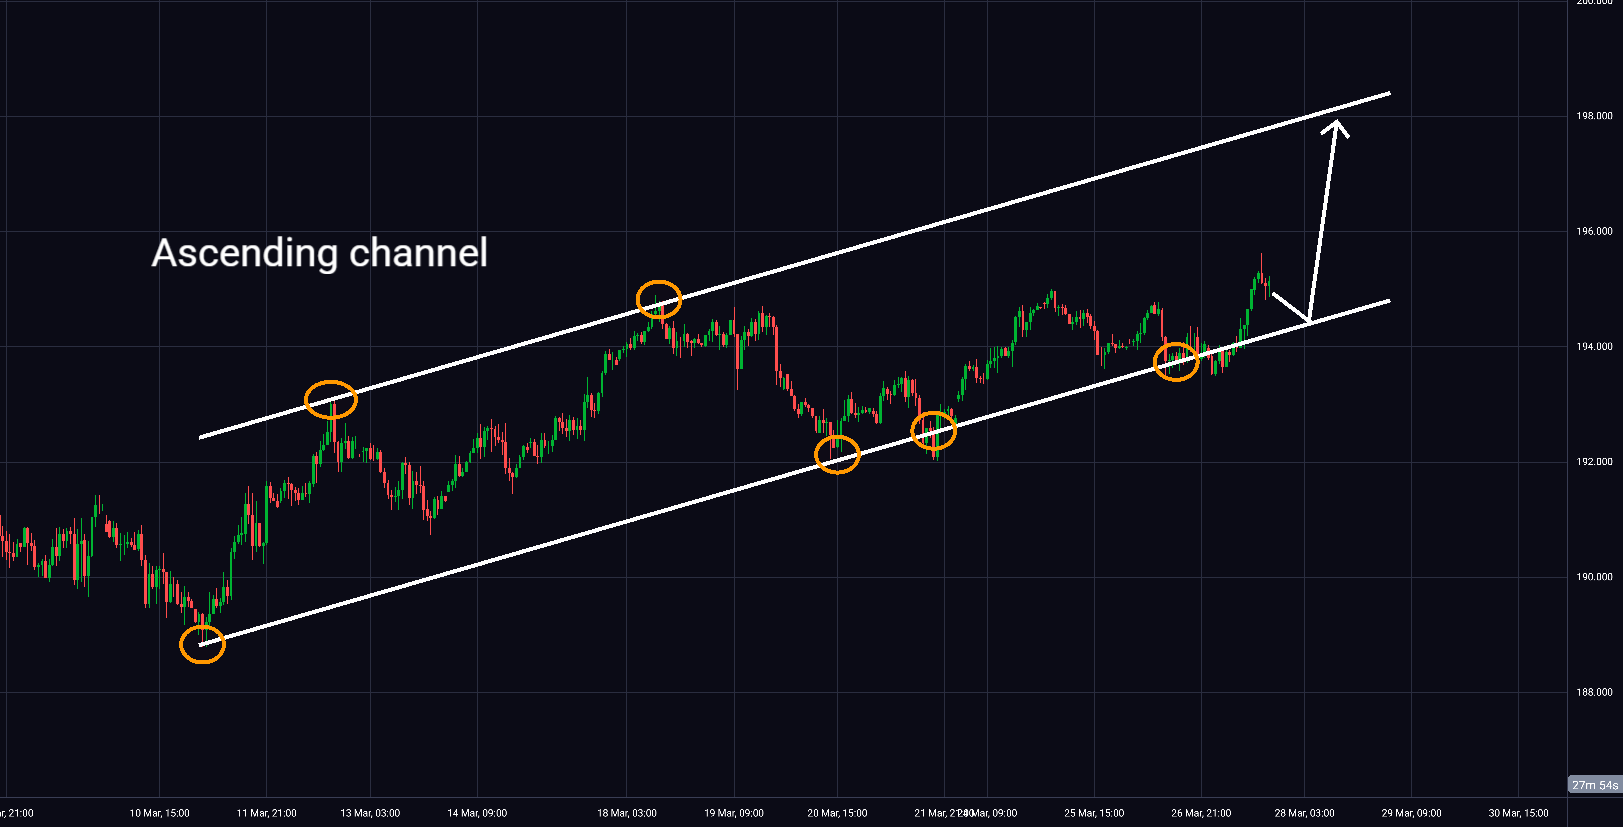Image resolution: width=1623 pixels, height=827 pixels.
Task: Select the "25 Mar, 15:00" time label
Action: click(1094, 813)
